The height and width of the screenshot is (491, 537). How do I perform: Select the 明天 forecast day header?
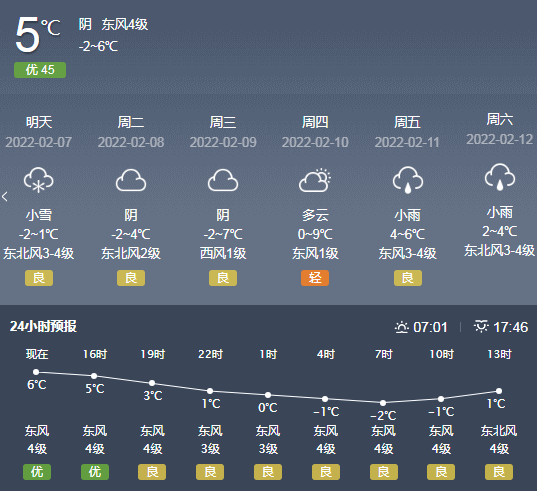(39, 122)
